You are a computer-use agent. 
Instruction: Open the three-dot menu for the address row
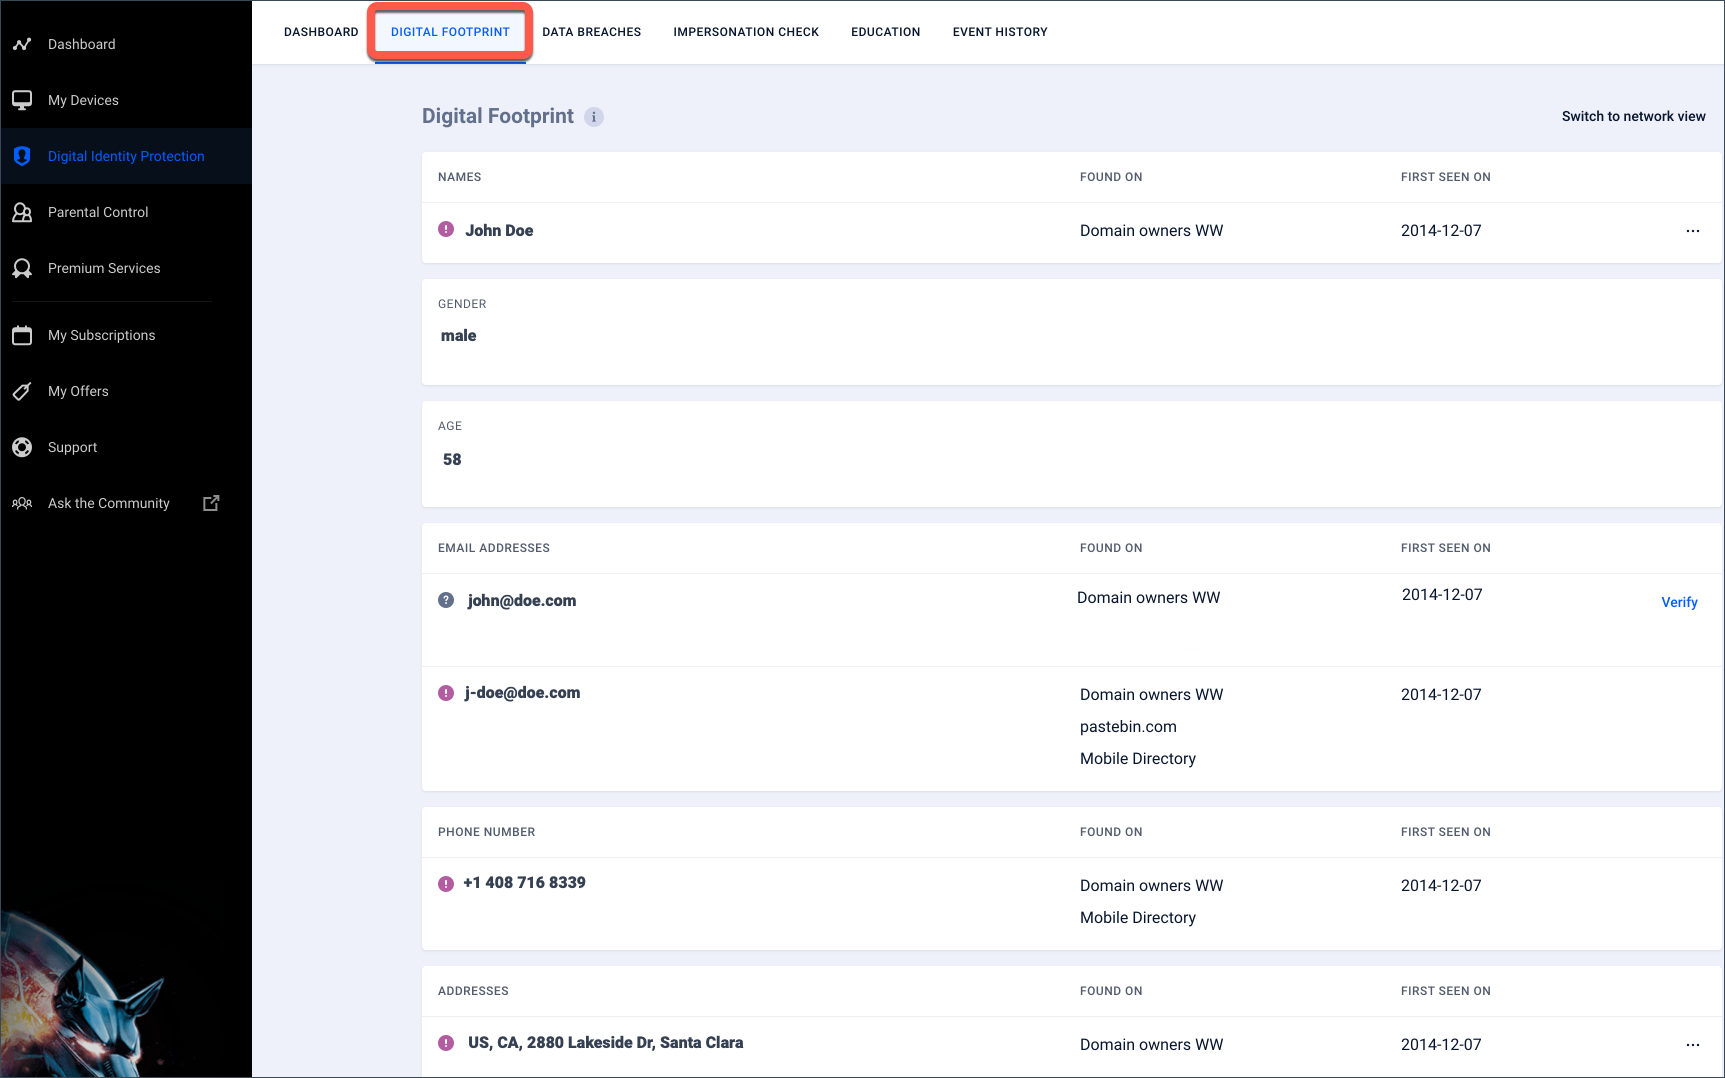click(1693, 1045)
